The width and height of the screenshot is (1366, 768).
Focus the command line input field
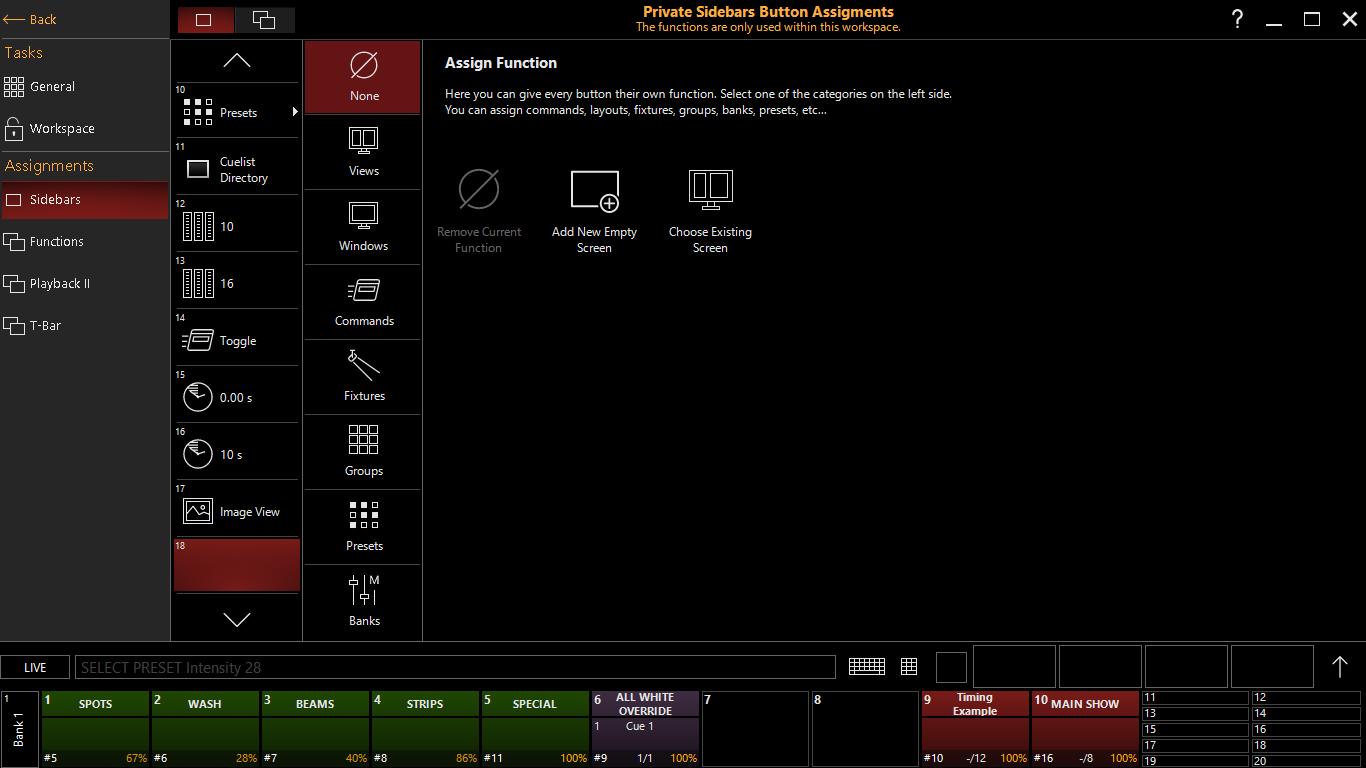[x=455, y=667]
